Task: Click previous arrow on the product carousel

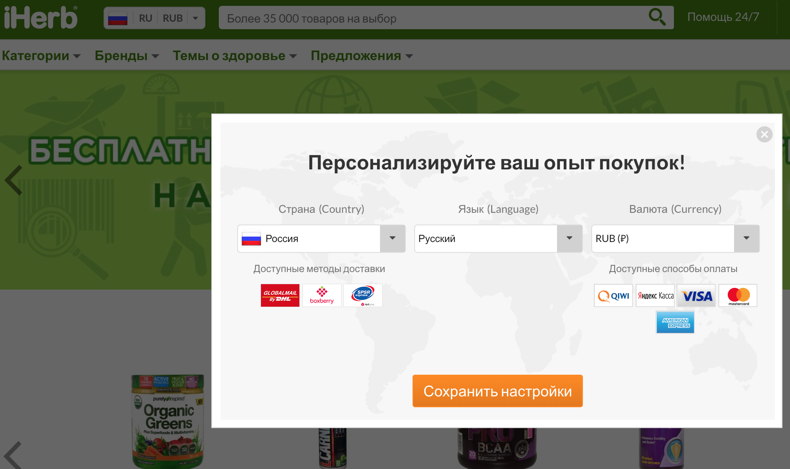Action: (13, 455)
